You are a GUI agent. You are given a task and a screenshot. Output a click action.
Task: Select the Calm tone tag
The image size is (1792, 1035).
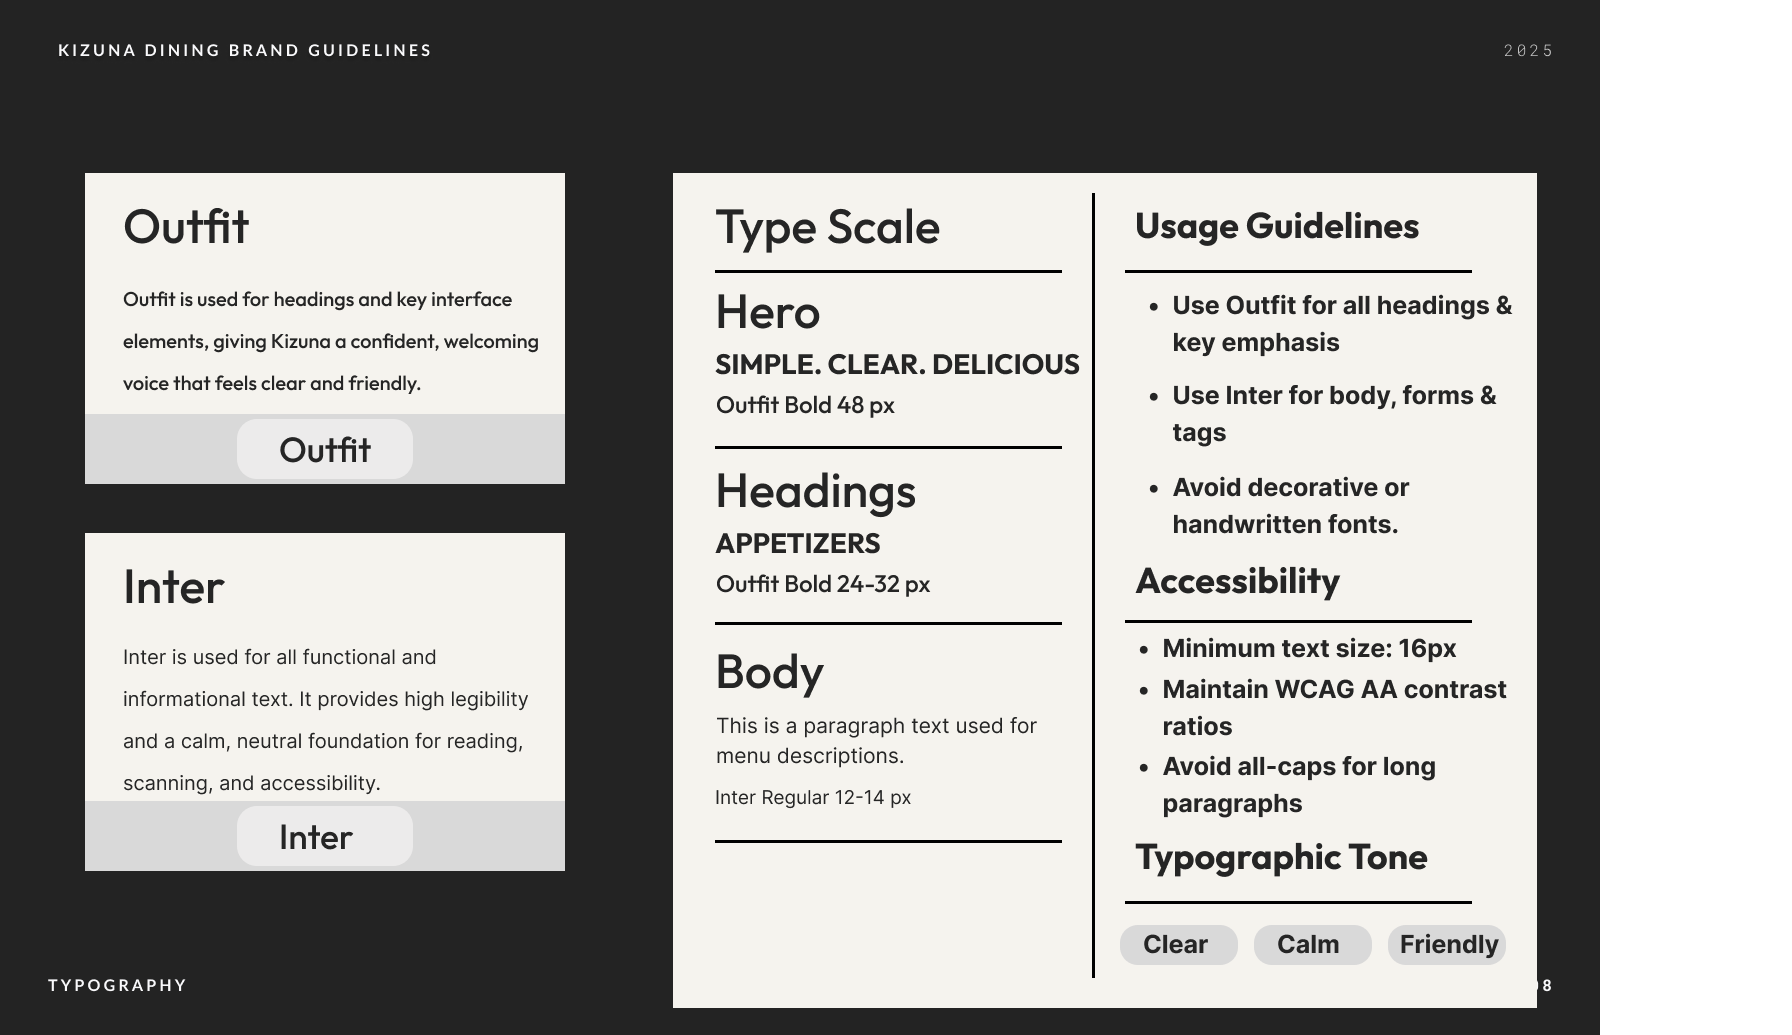click(x=1311, y=945)
